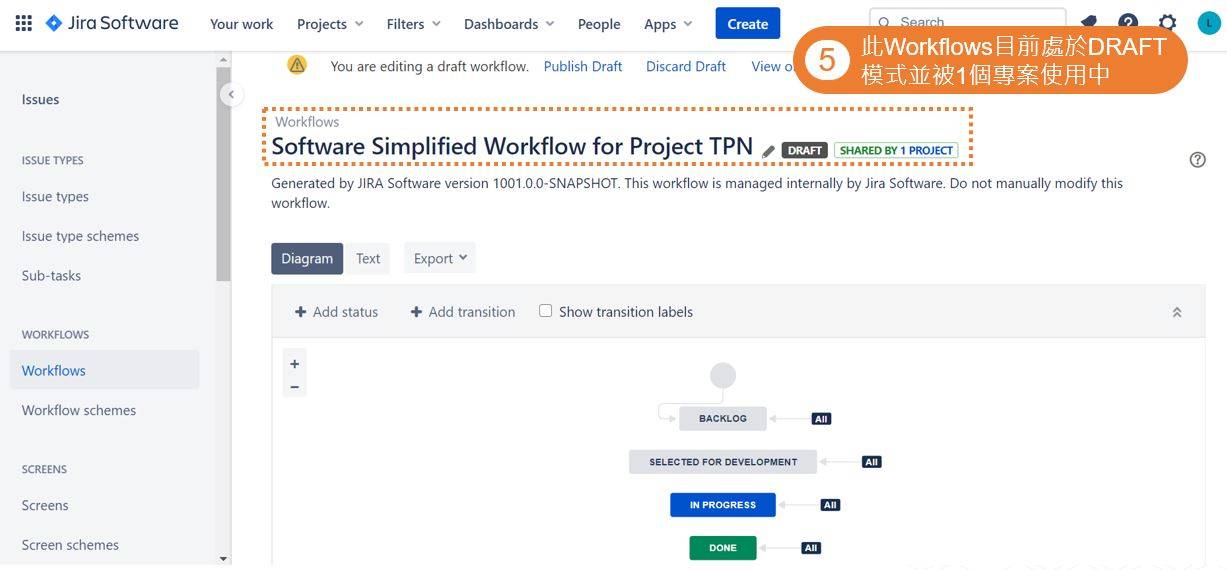Click the Issues heading in sidebar
The height and width of the screenshot is (570, 1227).
[x=40, y=99]
